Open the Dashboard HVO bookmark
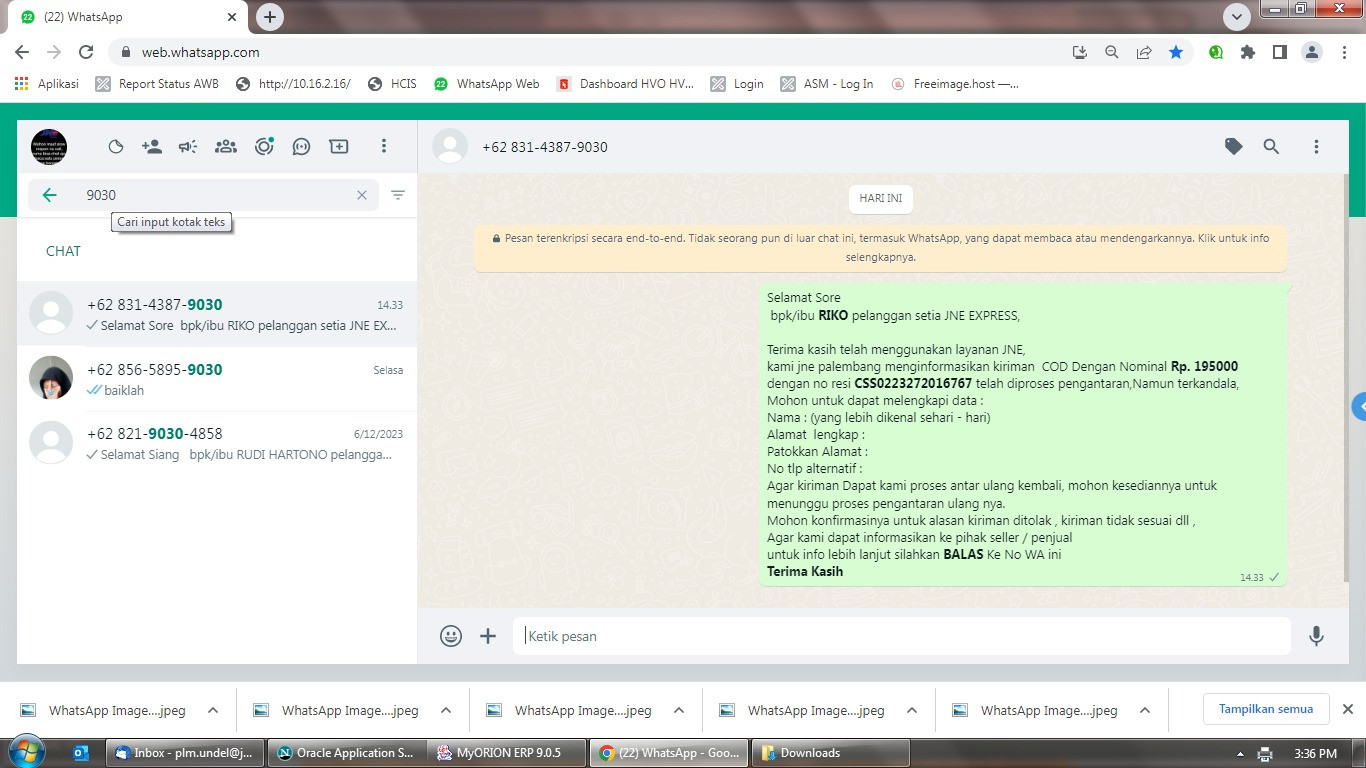 pyautogui.click(x=625, y=84)
